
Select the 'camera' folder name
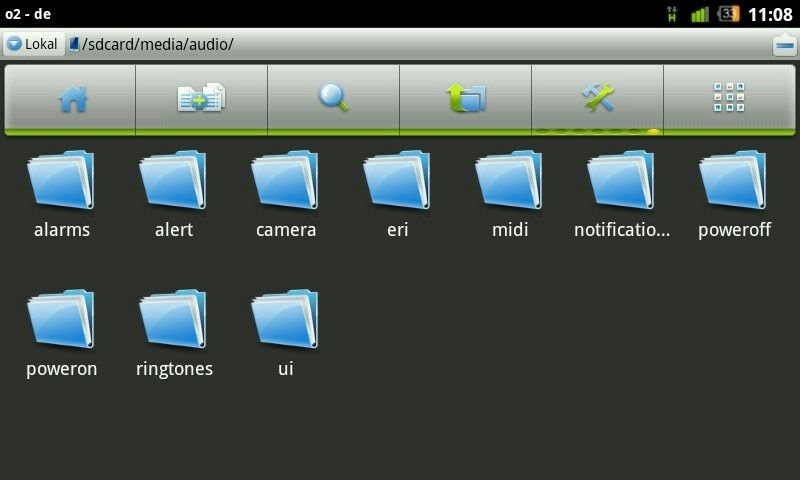click(286, 230)
